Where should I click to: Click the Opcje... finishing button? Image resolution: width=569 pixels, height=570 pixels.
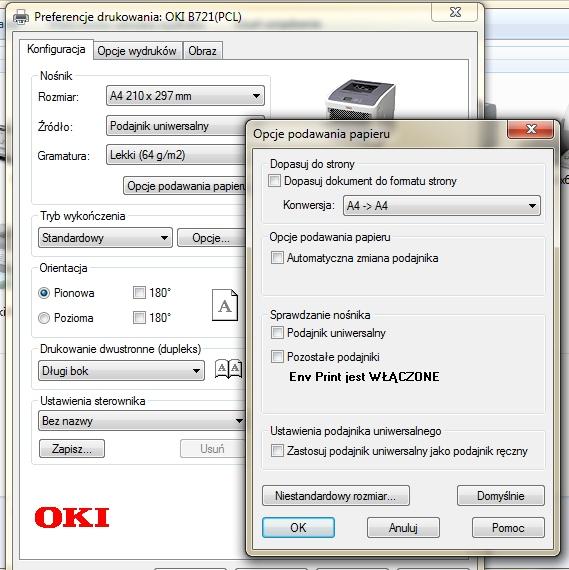pos(211,238)
